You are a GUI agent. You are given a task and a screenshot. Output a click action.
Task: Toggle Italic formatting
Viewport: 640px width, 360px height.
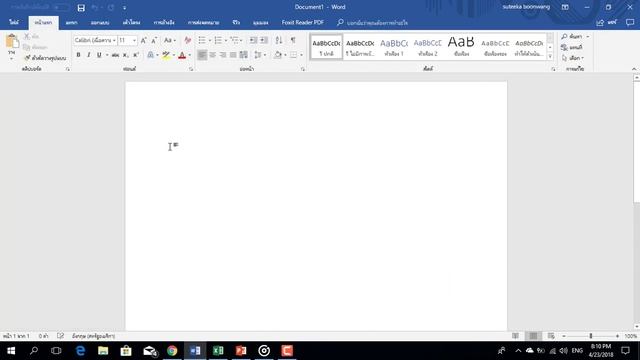(89, 55)
